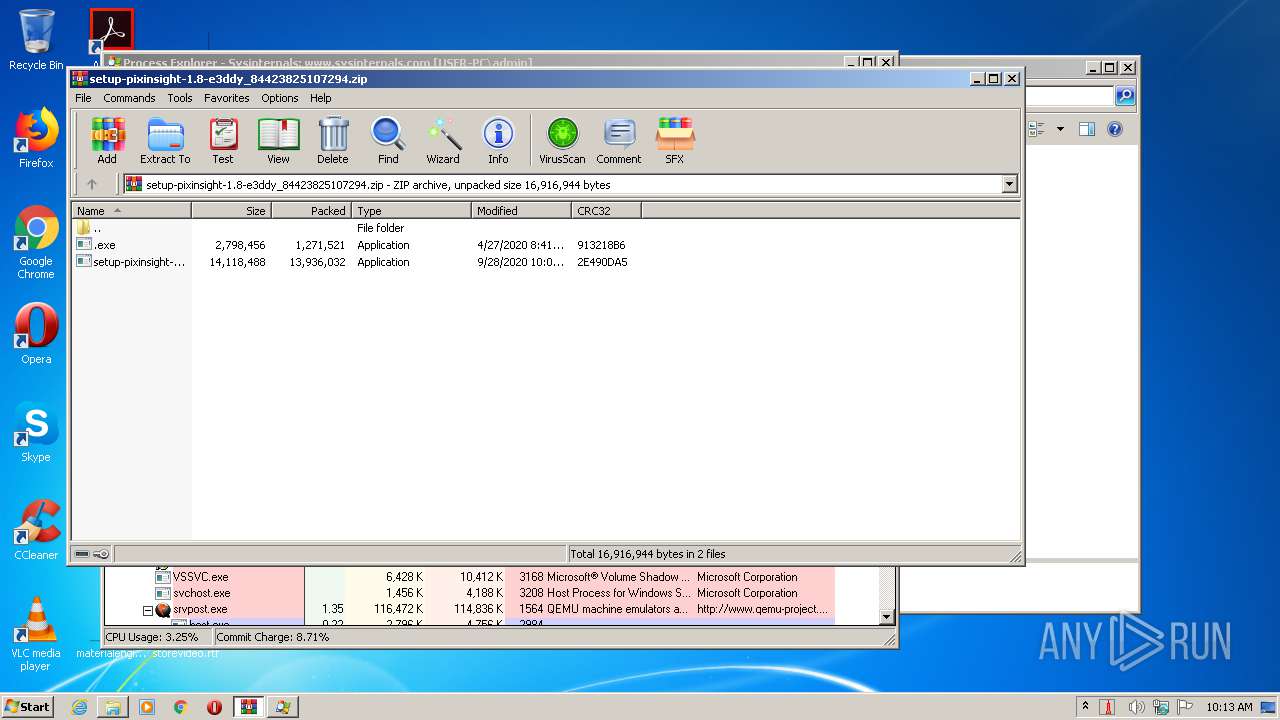Open the Commands menu
Viewport: 1280px width, 720px height.
point(129,98)
